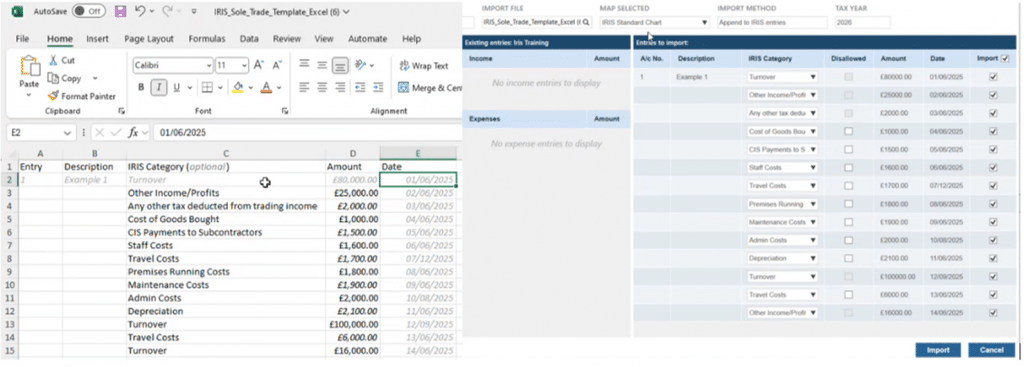The image size is (1024, 367).
Task: Open IRIS Category dropdown for Example 1 row
Action: tap(813, 77)
